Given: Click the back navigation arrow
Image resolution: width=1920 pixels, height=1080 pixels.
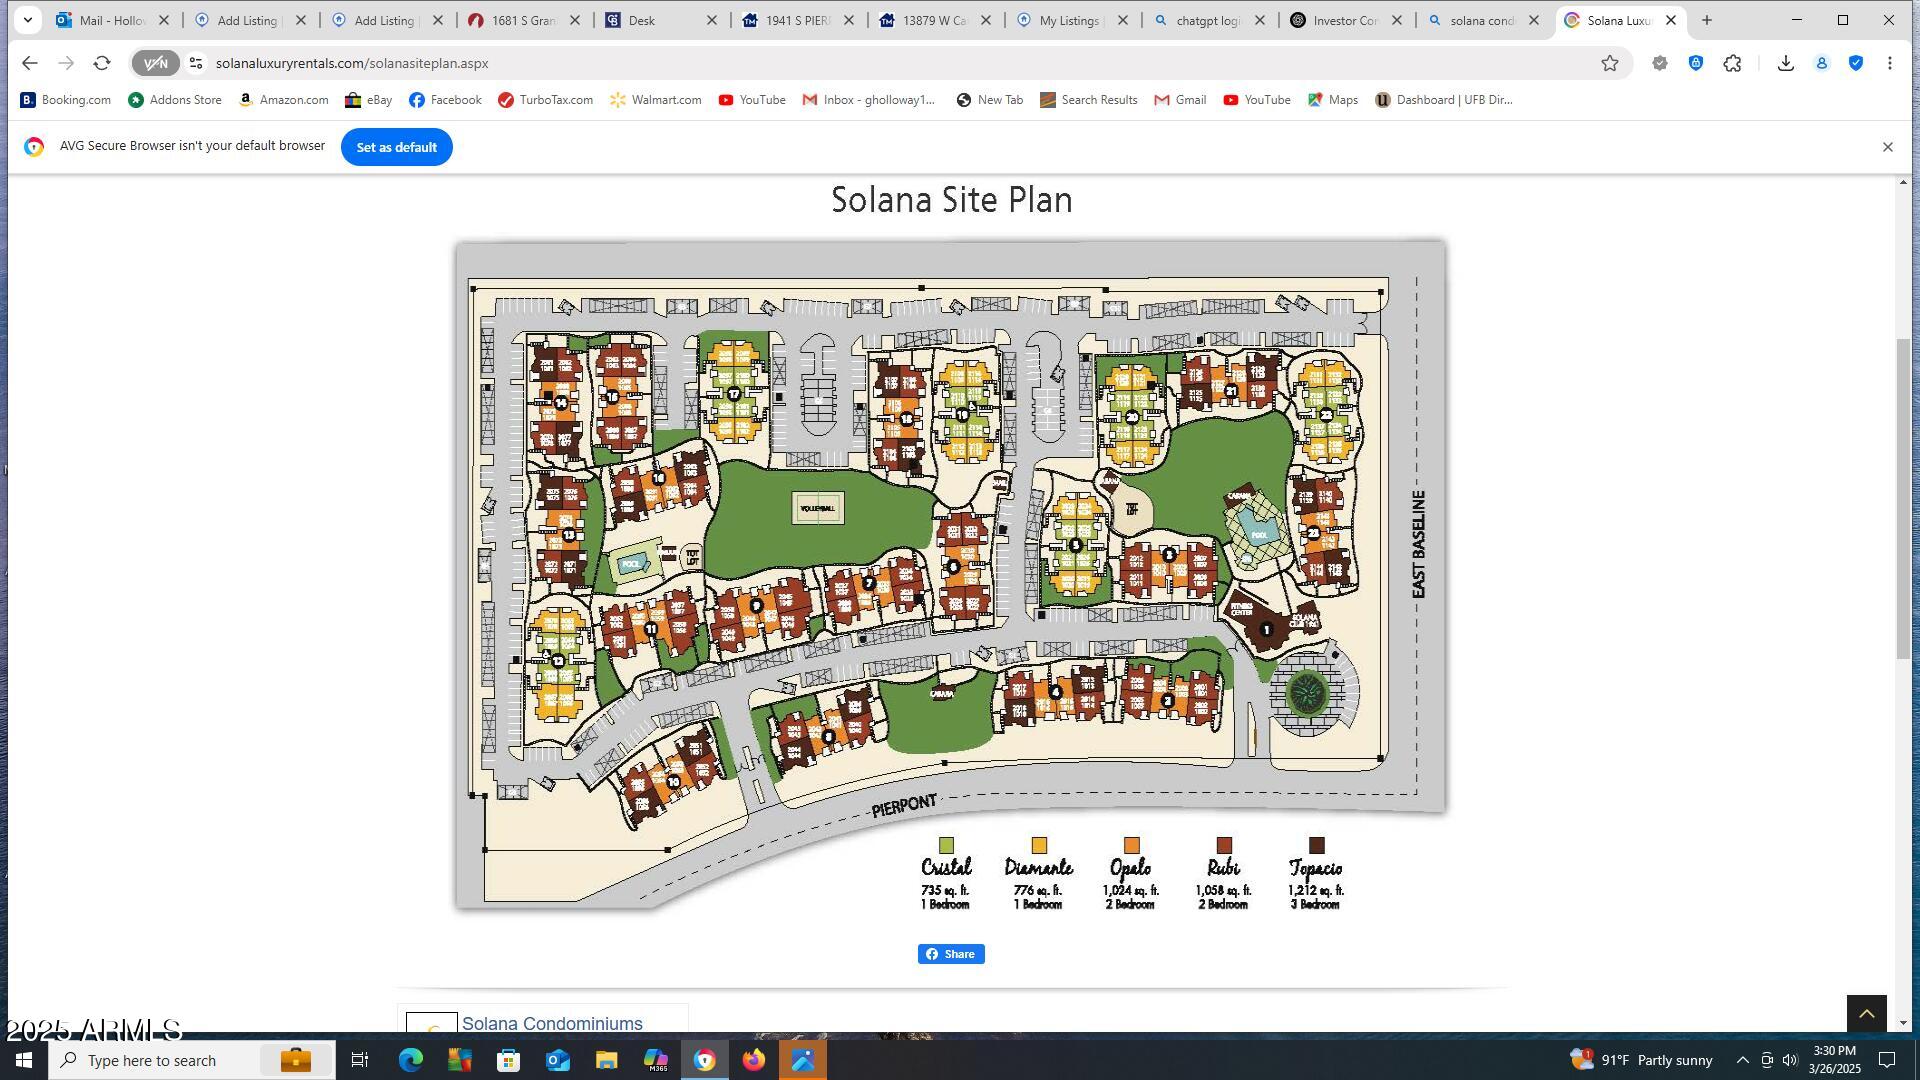Looking at the screenshot, I should click(x=29, y=62).
